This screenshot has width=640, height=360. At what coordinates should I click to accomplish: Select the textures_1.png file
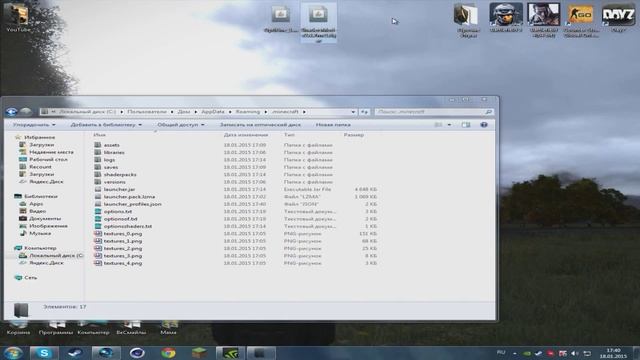[122, 241]
